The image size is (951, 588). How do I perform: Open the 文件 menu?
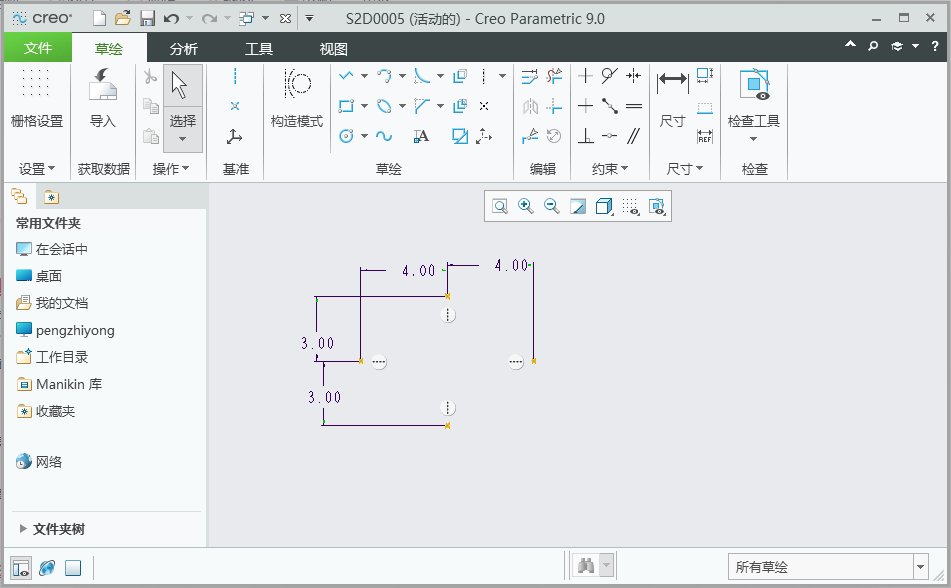pos(37,46)
